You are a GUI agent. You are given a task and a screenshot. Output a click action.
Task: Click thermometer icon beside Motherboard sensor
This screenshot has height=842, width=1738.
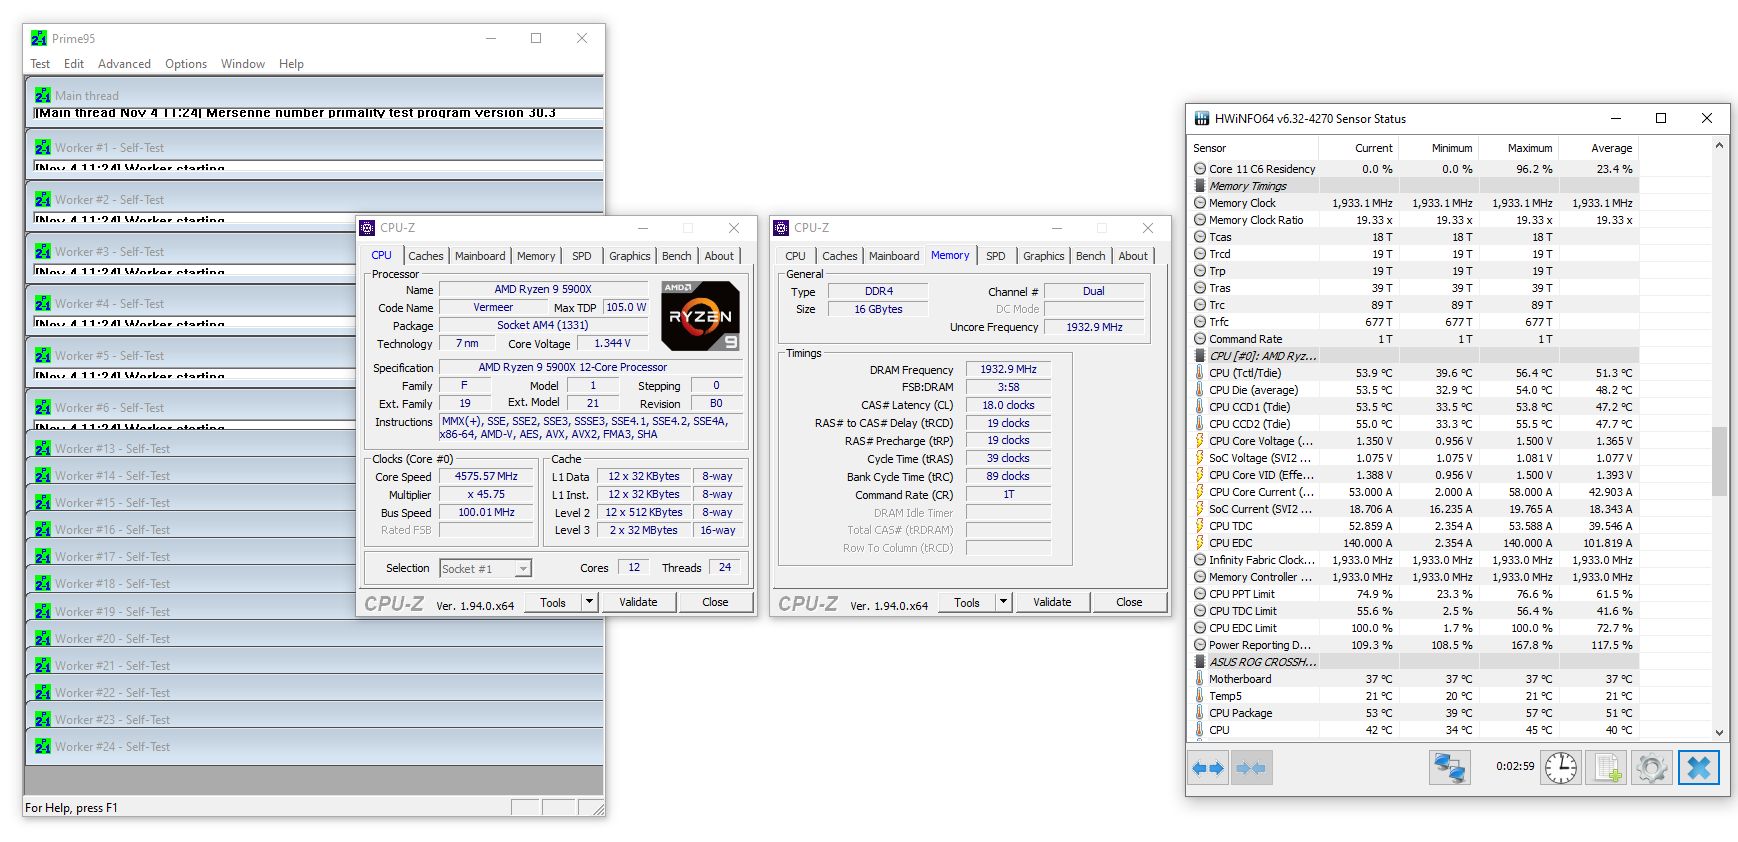[x=1200, y=678]
